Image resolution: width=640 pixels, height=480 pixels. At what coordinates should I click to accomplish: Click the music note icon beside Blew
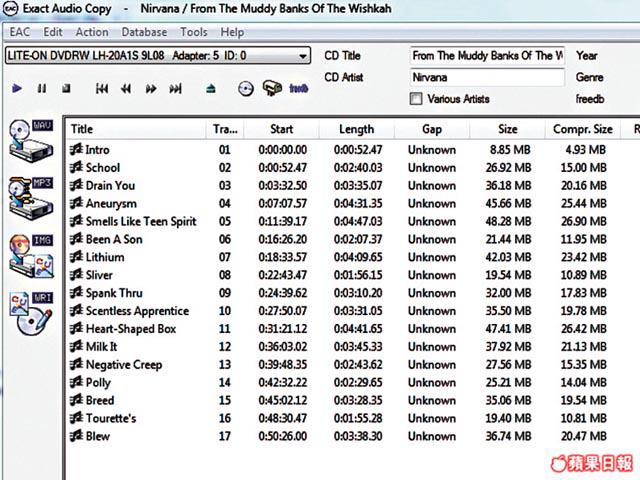pos(76,436)
